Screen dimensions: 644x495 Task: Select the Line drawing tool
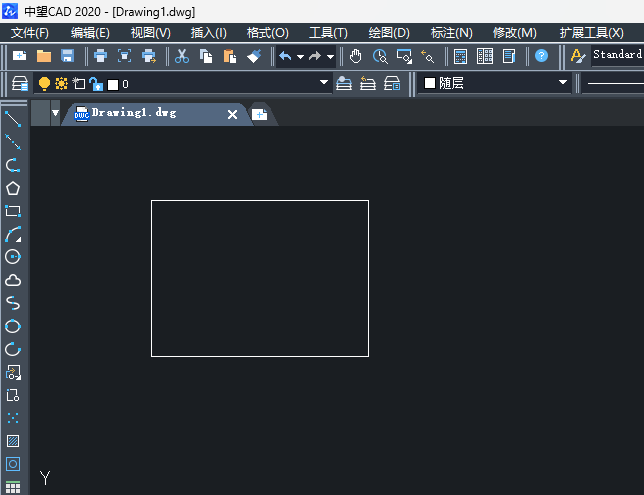tap(13, 119)
